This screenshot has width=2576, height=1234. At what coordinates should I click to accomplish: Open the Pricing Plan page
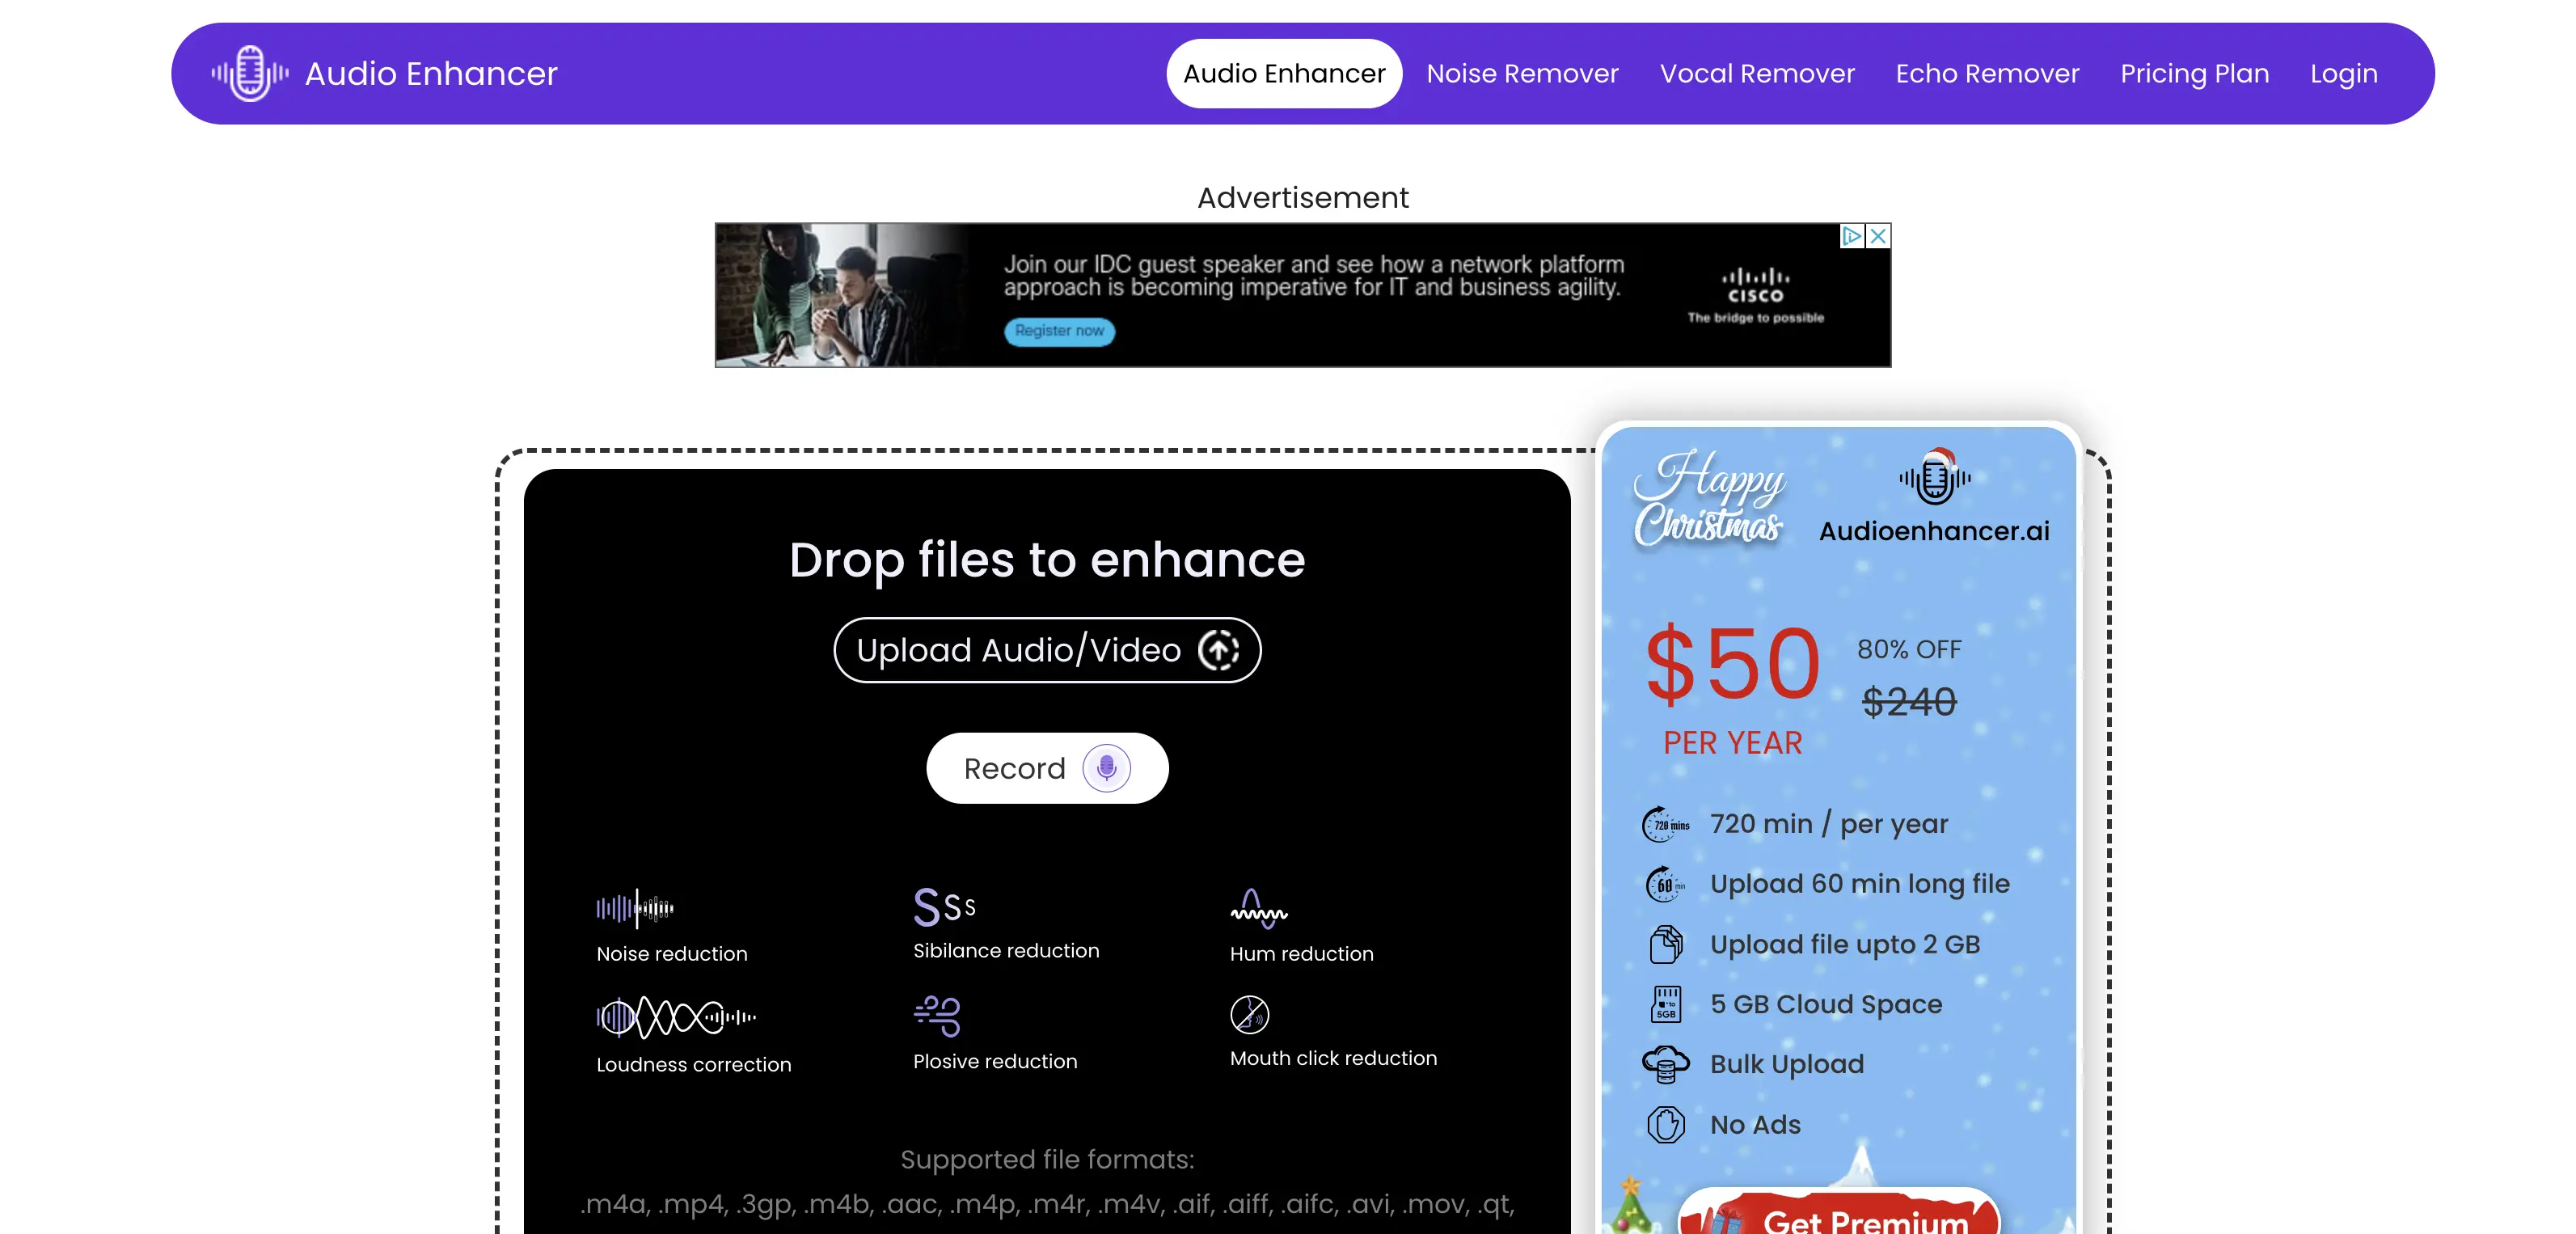point(2195,72)
